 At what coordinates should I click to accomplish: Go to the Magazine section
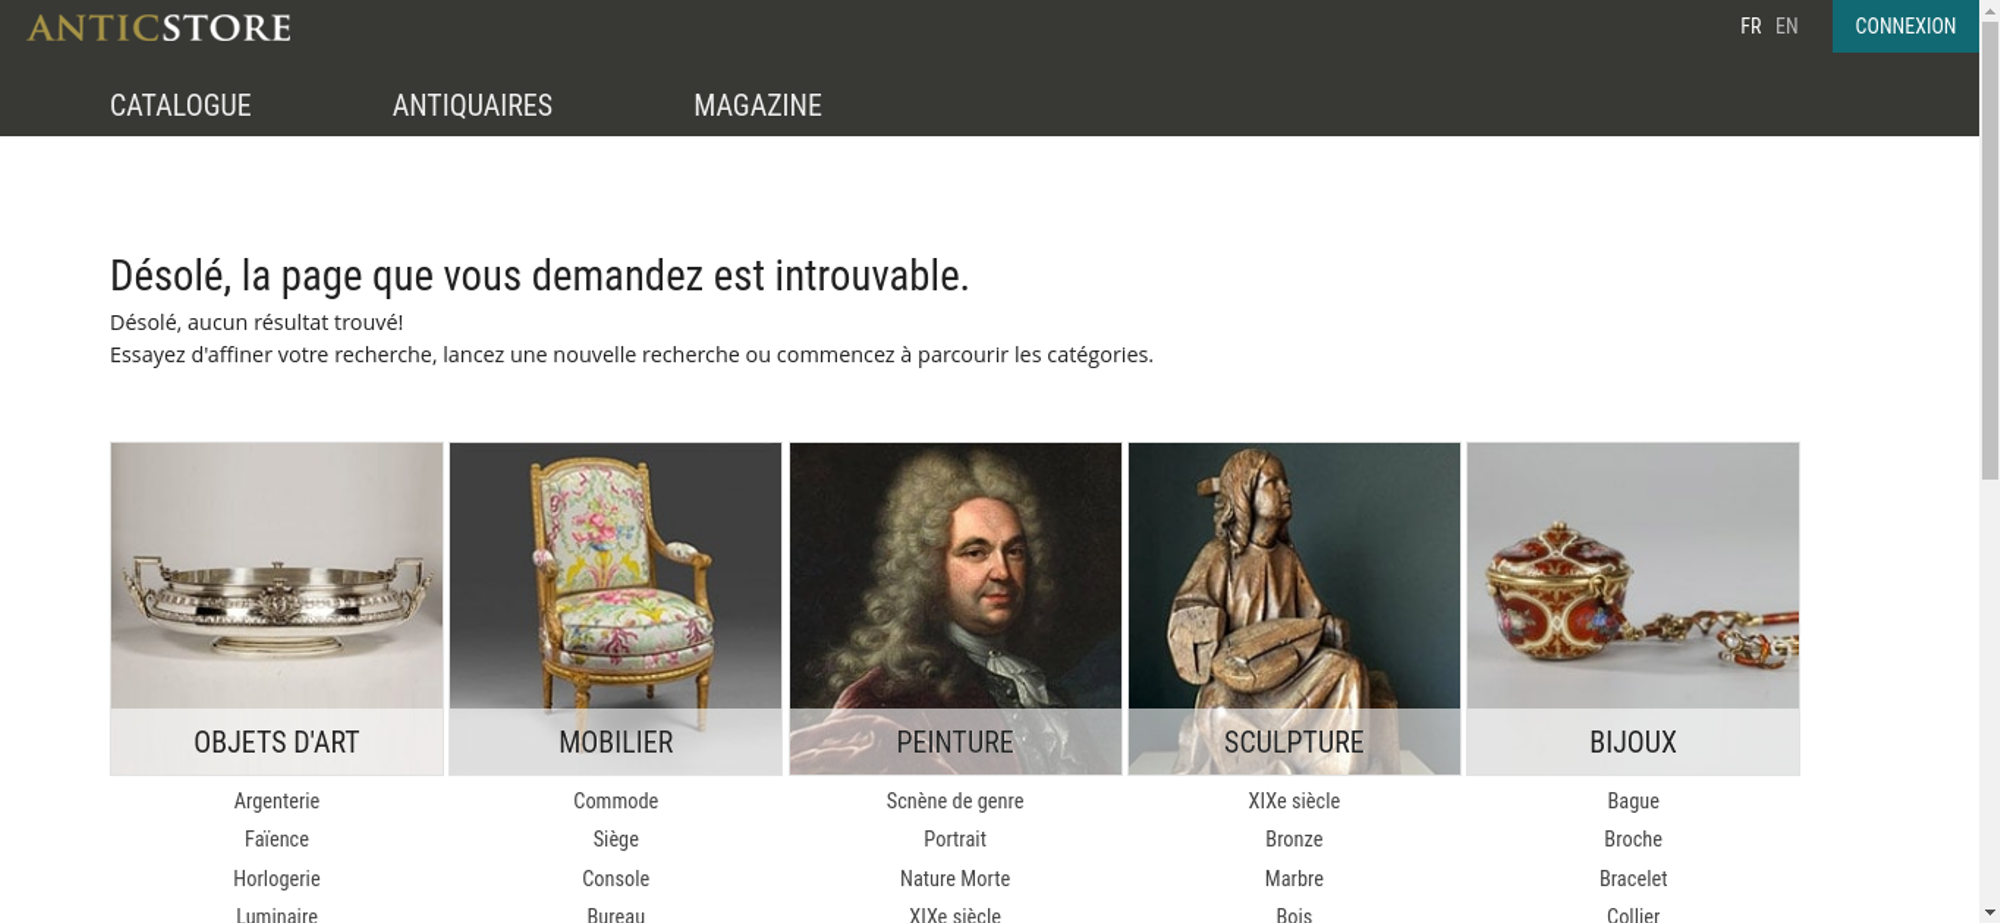point(758,105)
